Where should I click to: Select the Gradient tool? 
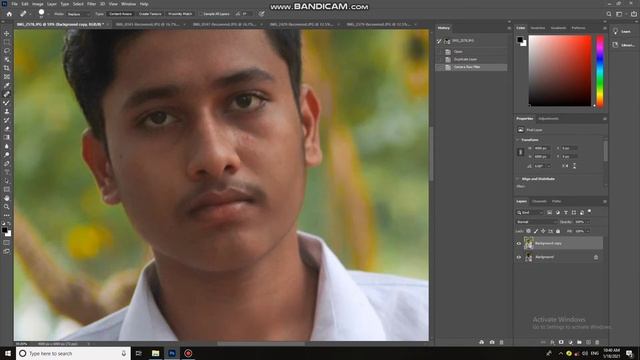tap(7, 137)
